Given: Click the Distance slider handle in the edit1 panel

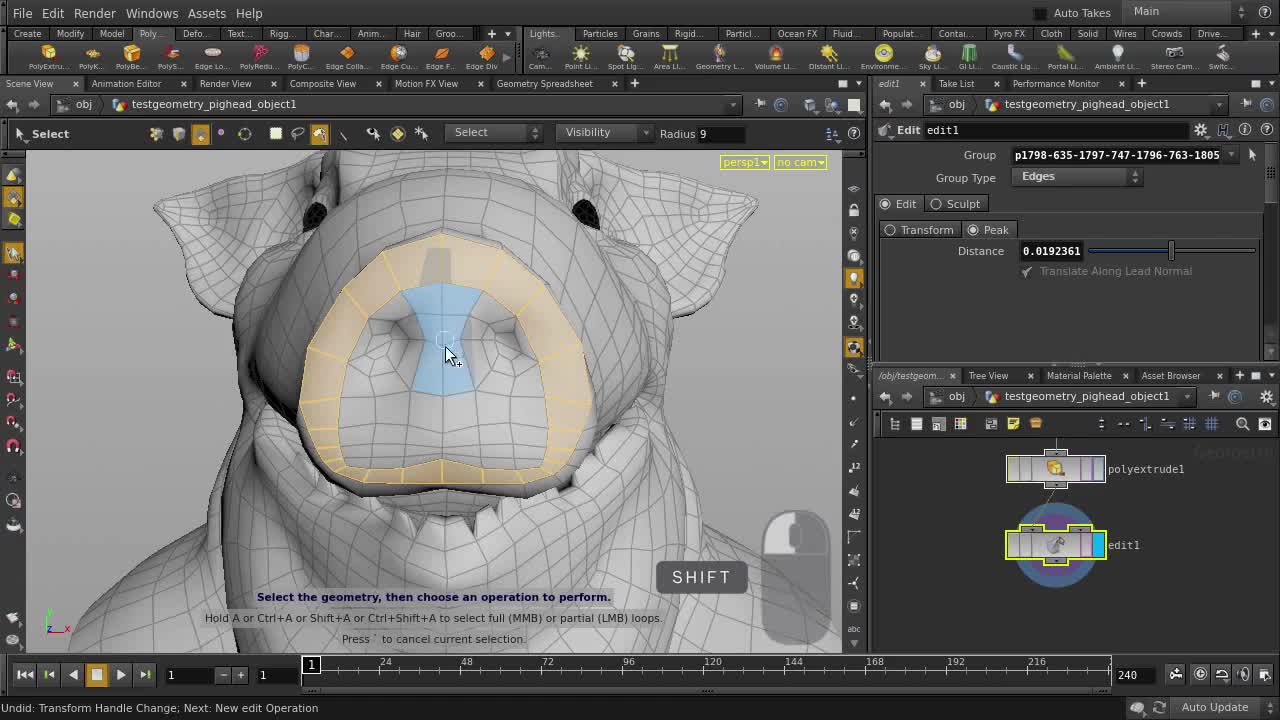Looking at the screenshot, I should tap(1171, 251).
